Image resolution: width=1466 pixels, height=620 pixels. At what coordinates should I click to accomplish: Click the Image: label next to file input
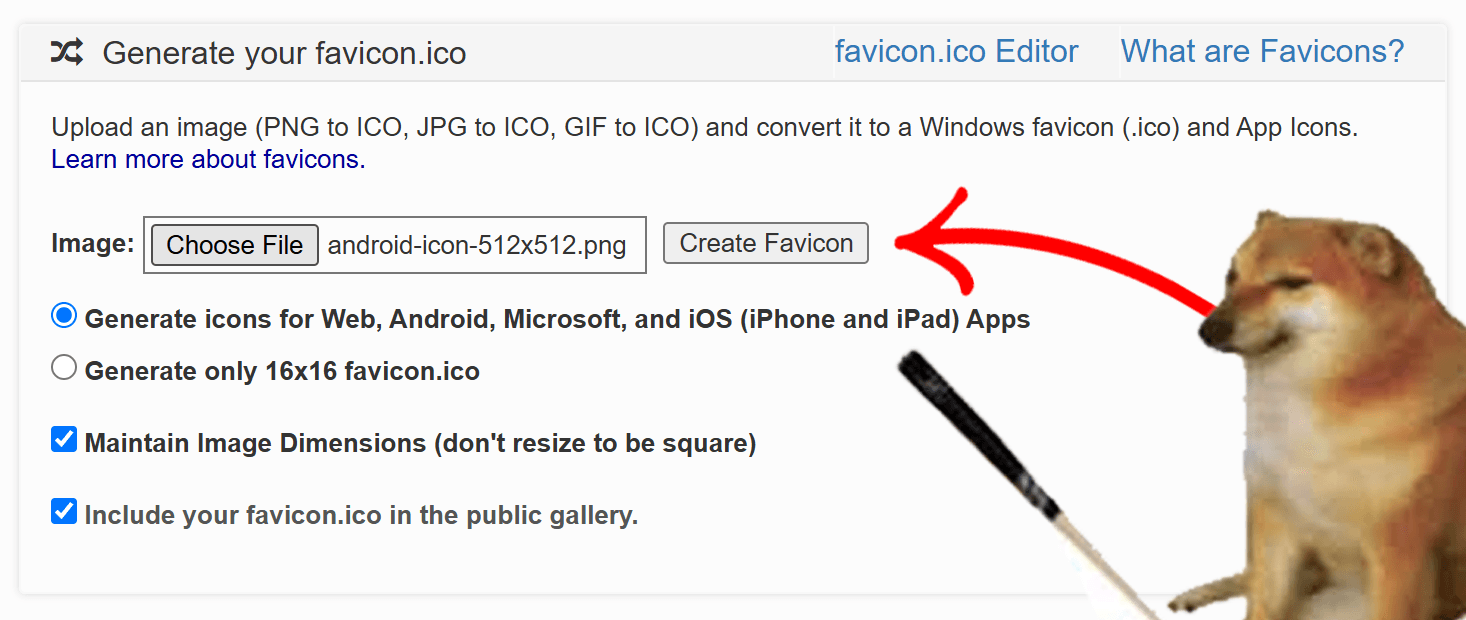pos(90,244)
